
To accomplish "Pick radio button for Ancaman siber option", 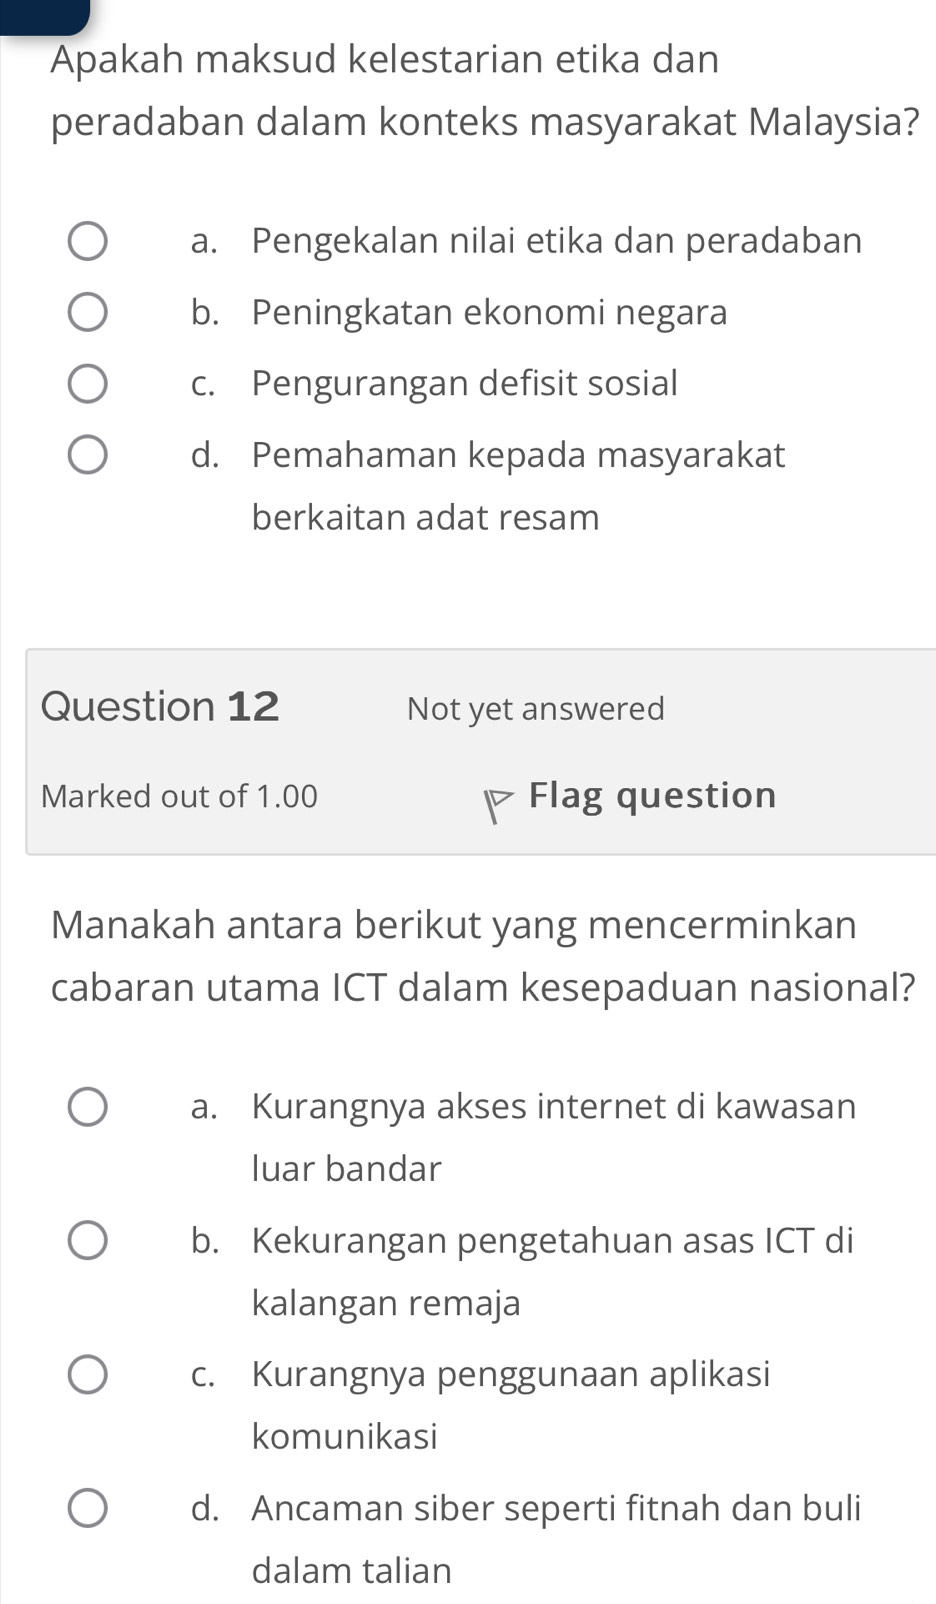I will 88,1508.
